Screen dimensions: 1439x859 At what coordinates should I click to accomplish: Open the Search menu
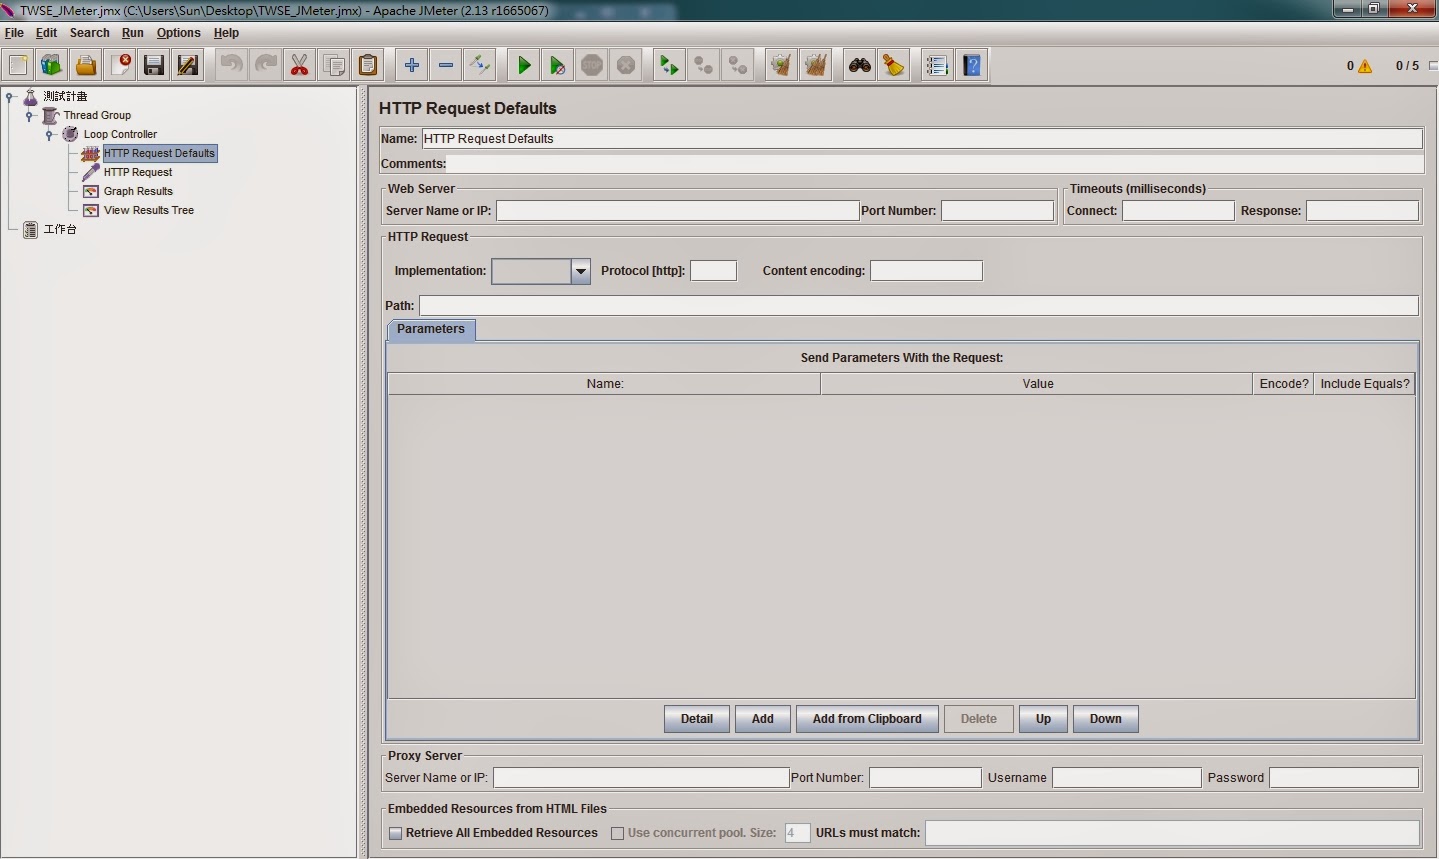(x=89, y=33)
